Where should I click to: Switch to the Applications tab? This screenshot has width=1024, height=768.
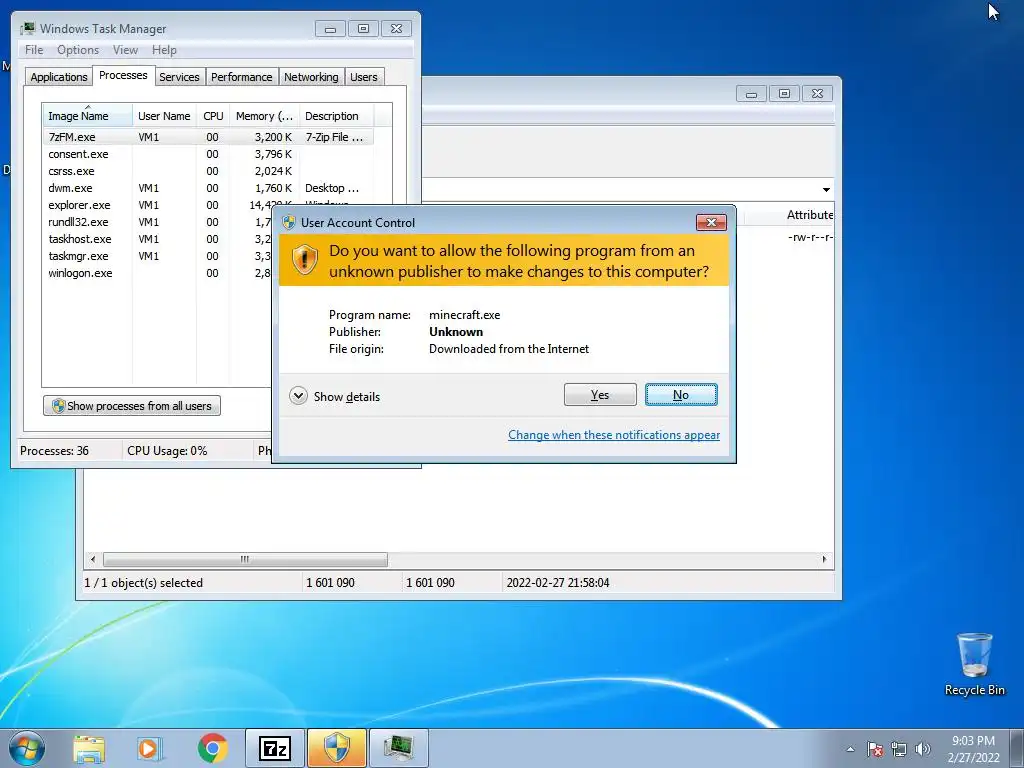pyautogui.click(x=59, y=77)
